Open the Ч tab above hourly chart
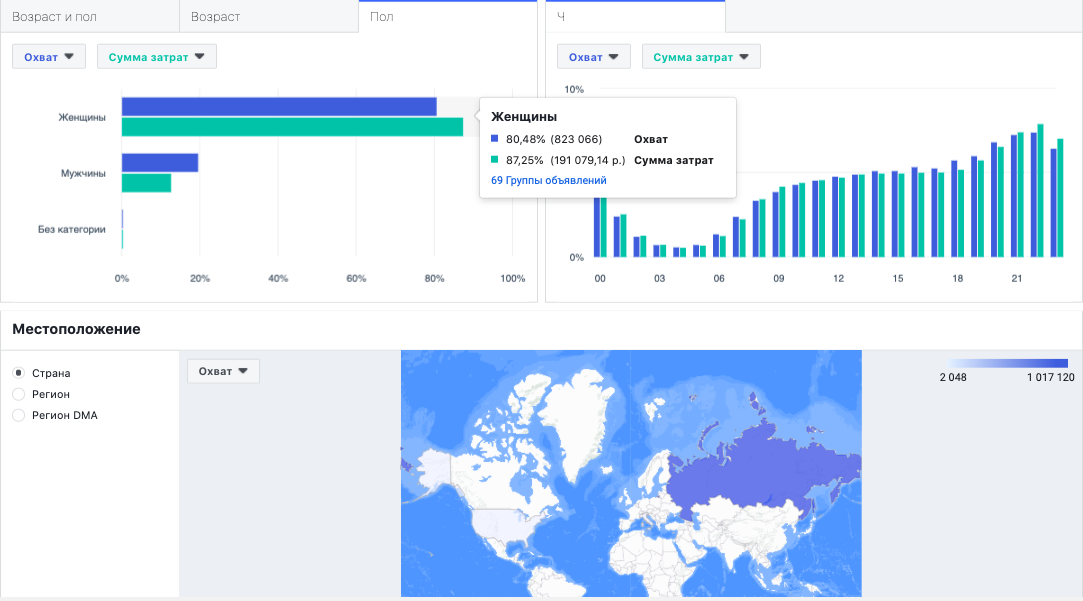The height and width of the screenshot is (601, 1083). 635,17
